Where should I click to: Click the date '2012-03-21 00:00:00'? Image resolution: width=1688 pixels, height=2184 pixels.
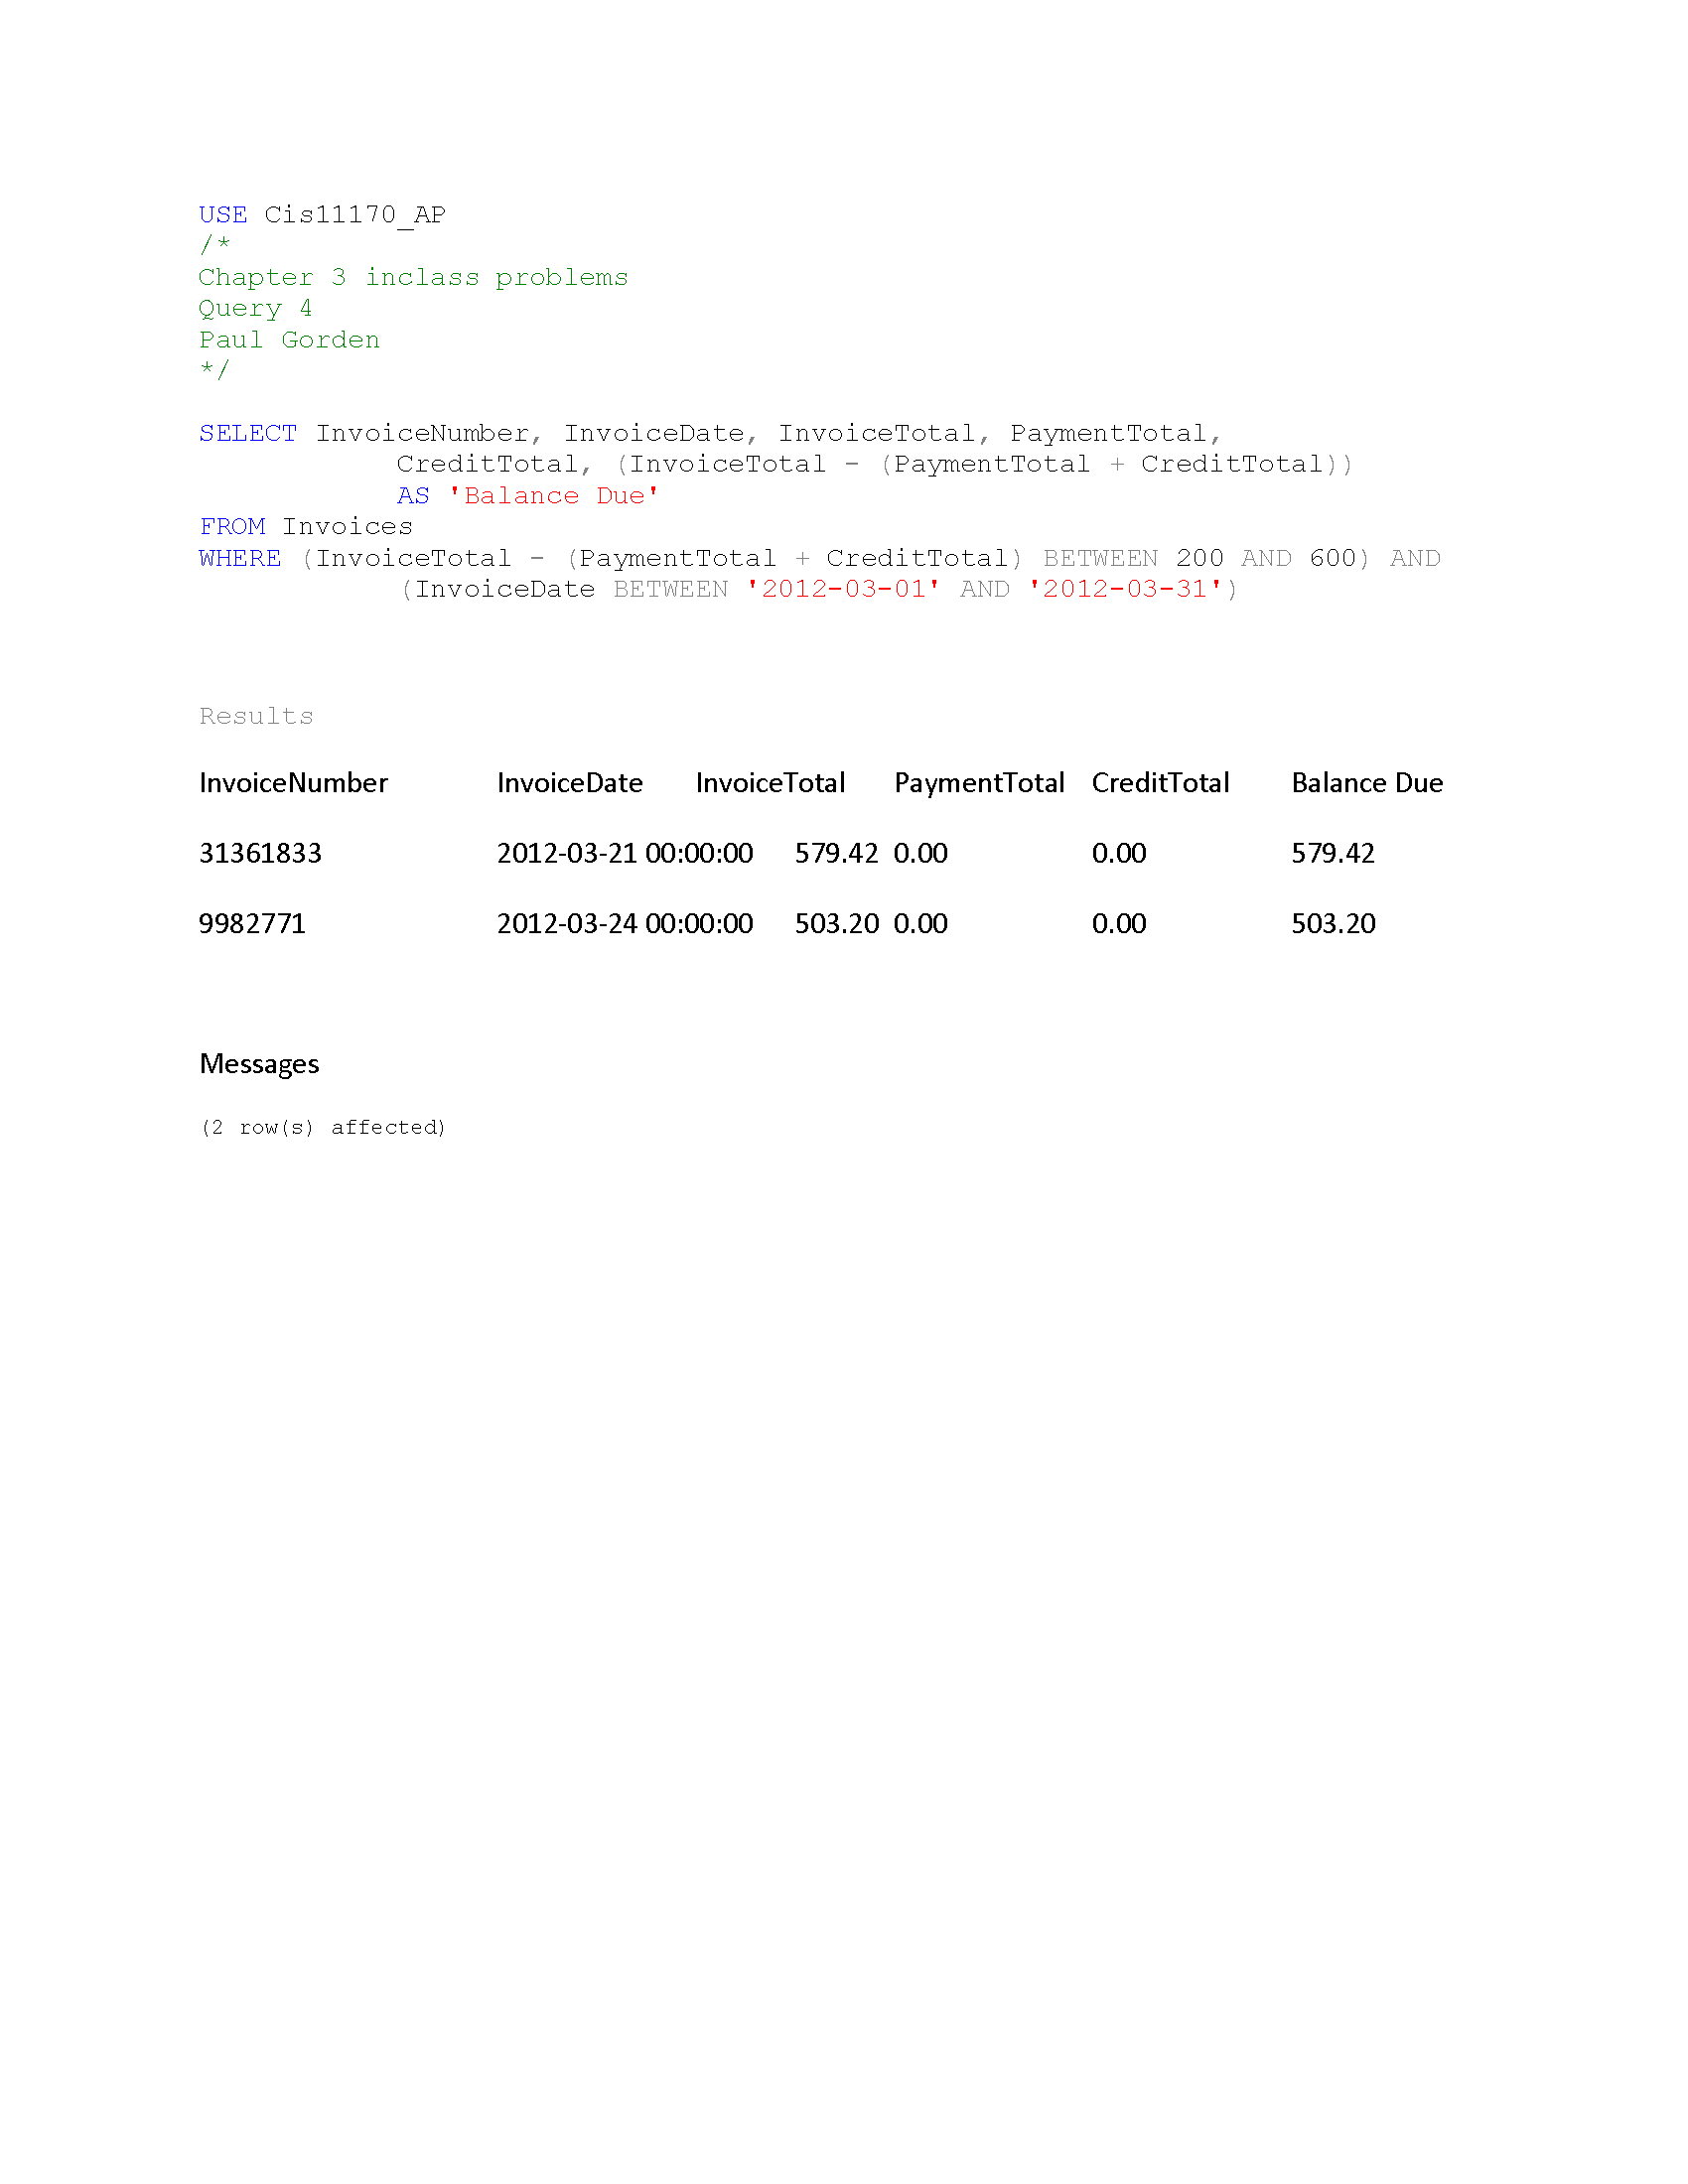coord(625,853)
